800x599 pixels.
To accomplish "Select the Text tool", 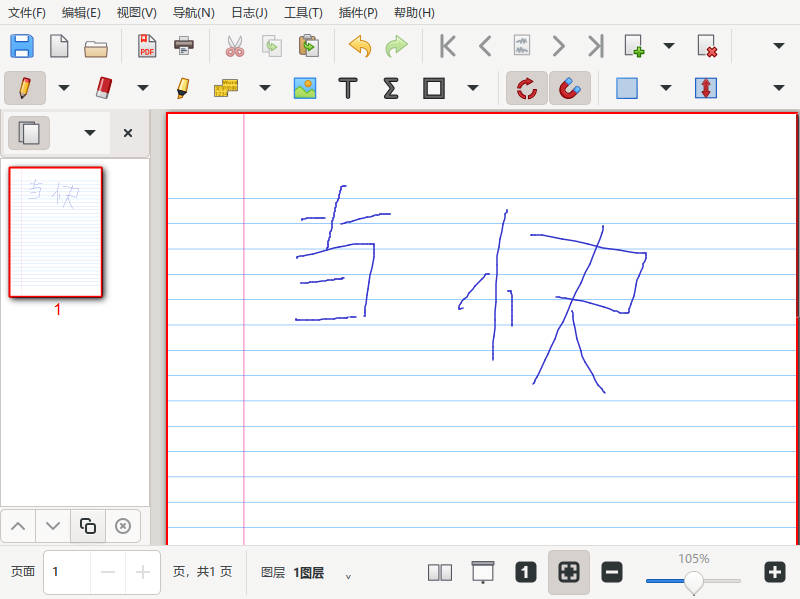I will [348, 88].
